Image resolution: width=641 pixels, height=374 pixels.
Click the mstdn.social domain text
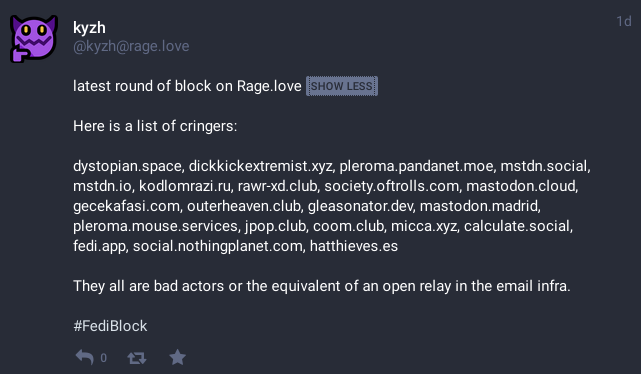point(543,166)
